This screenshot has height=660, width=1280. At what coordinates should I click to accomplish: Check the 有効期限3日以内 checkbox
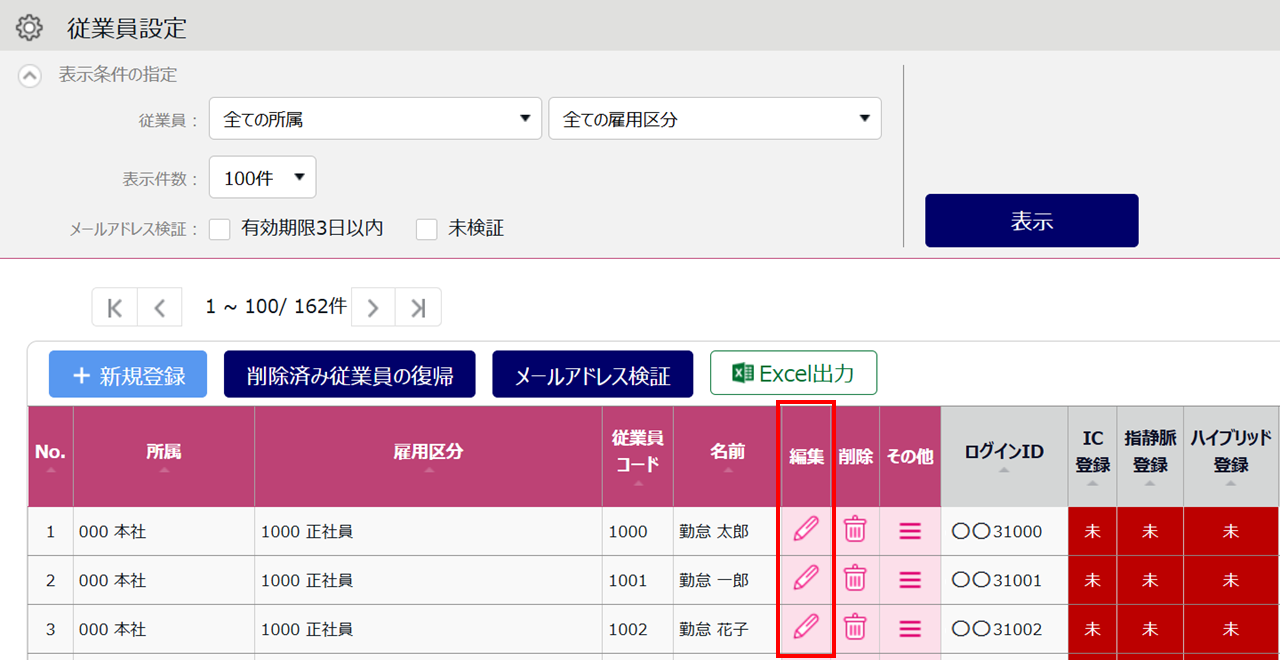(x=220, y=229)
